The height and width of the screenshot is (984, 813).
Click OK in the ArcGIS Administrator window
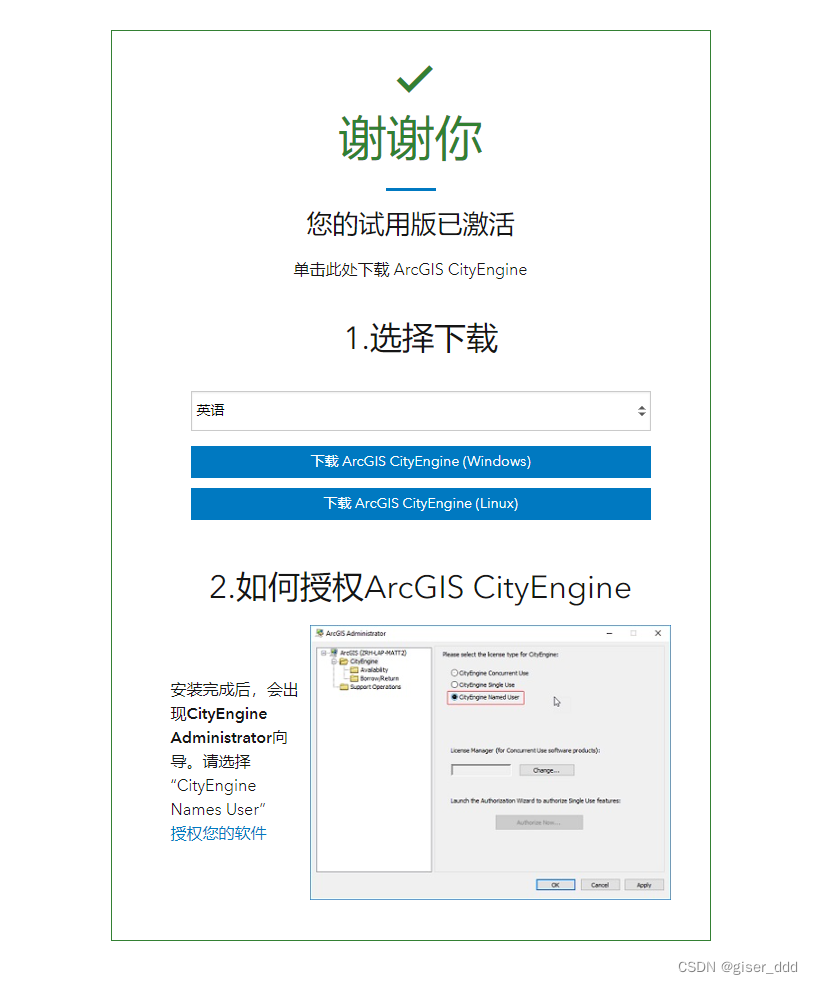[555, 885]
